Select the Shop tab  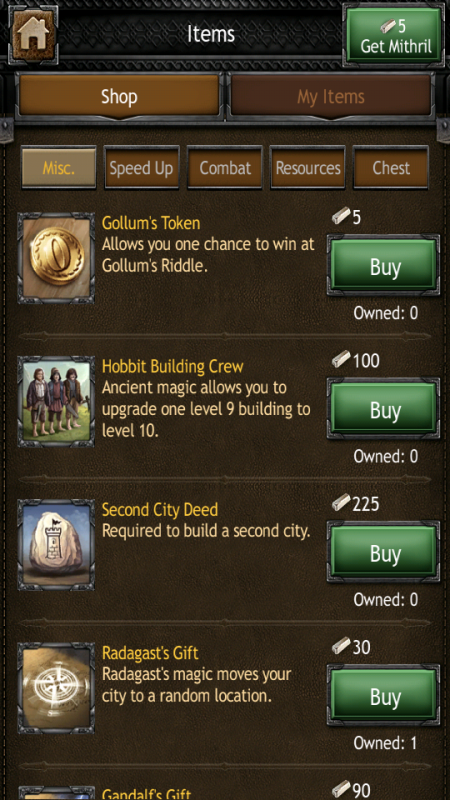[x=119, y=96]
